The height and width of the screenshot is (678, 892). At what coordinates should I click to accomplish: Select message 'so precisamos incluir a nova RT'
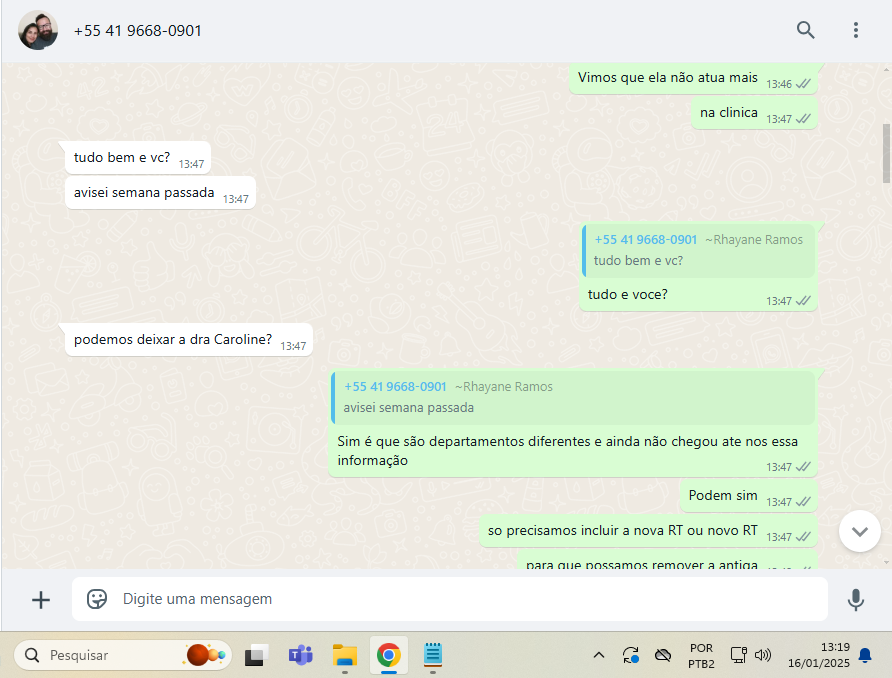649,531
